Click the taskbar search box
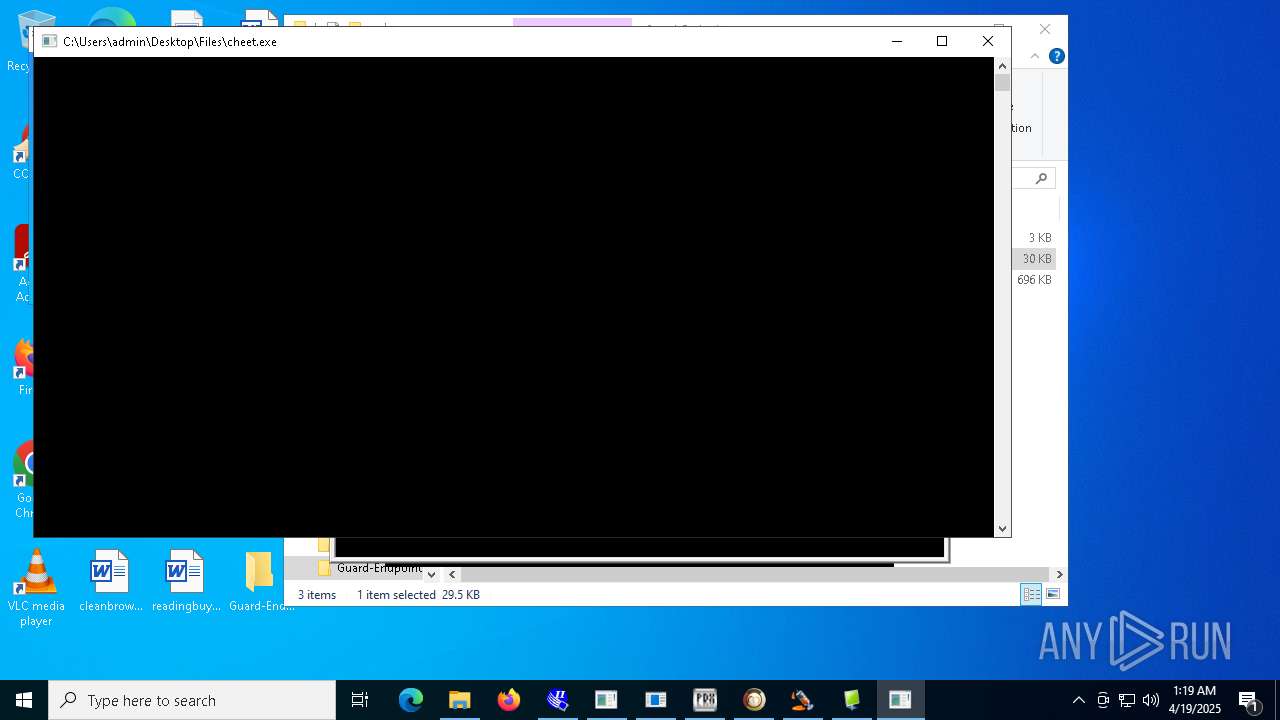The image size is (1280, 720). (192, 700)
